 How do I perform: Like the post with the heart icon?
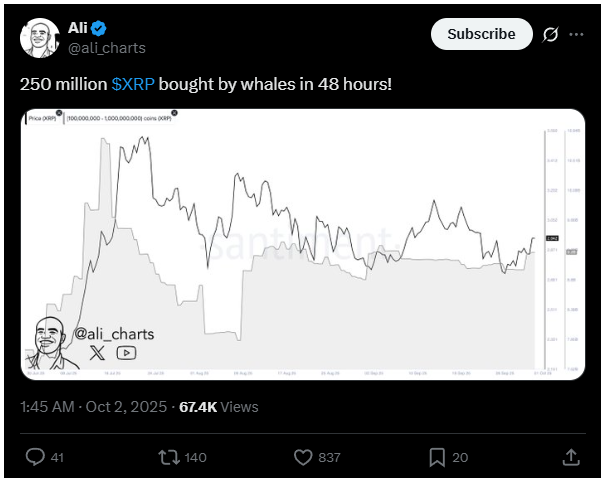[x=304, y=457]
